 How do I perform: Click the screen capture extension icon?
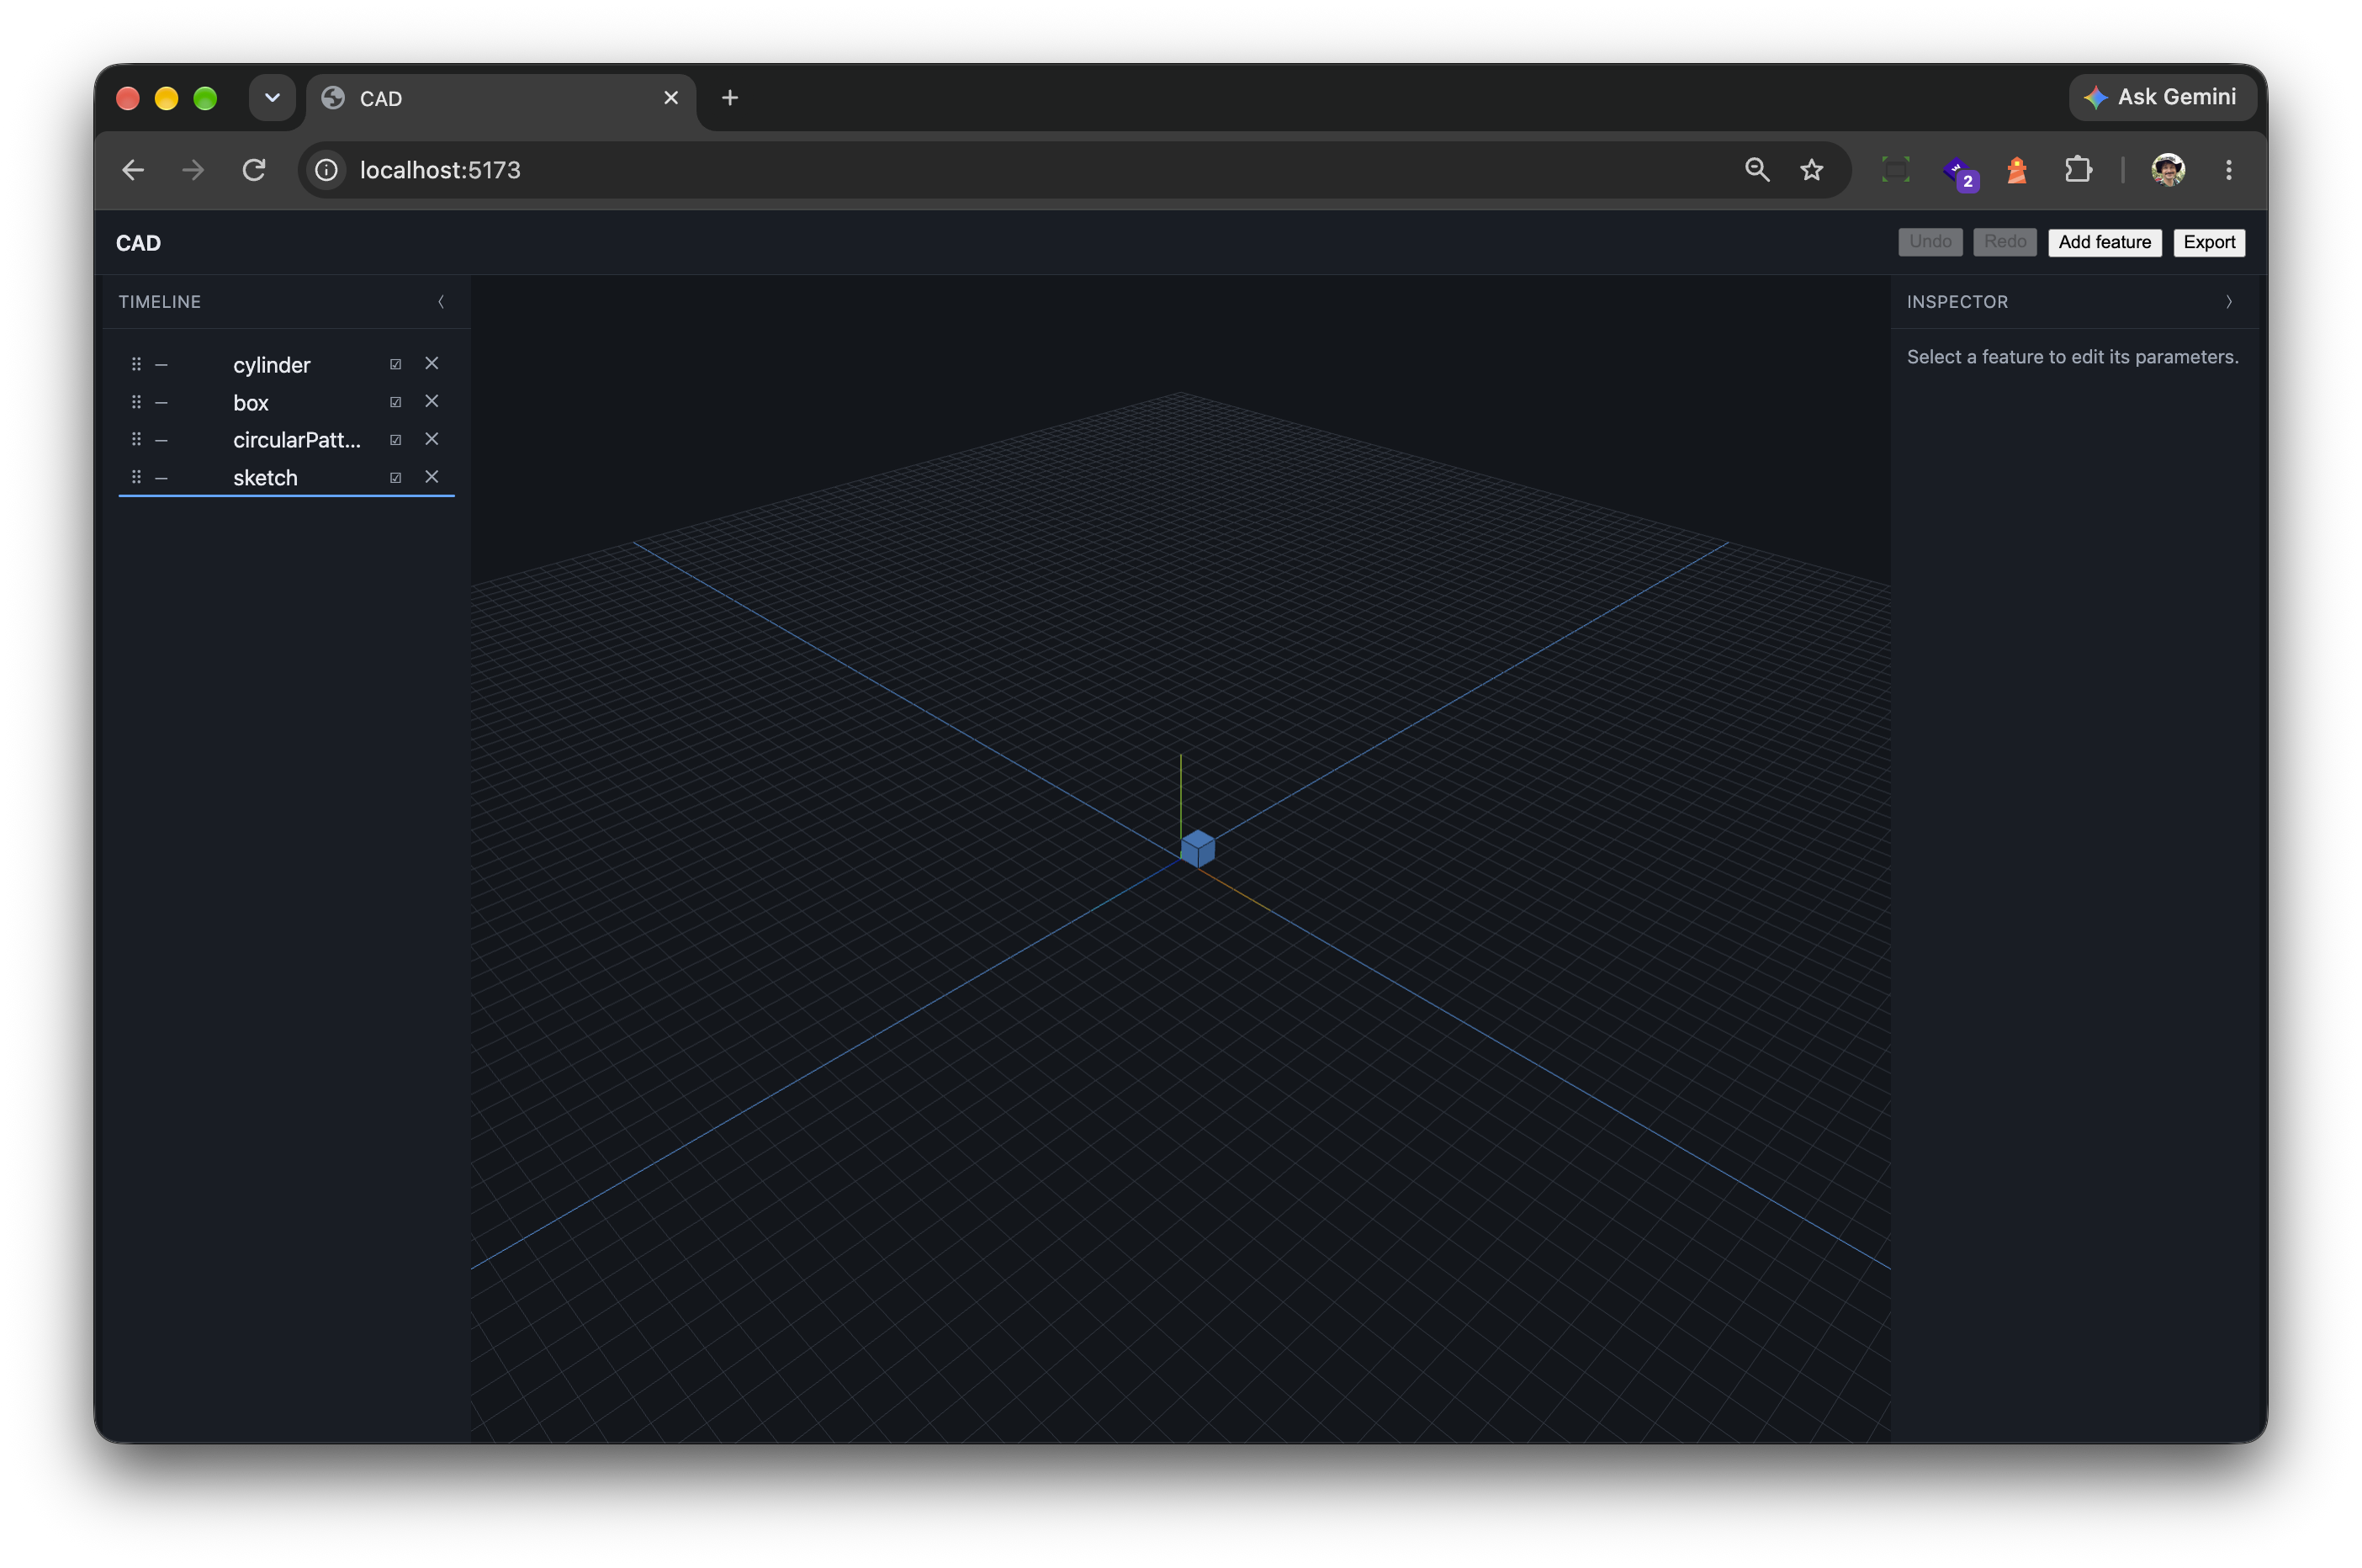pyautogui.click(x=1895, y=170)
